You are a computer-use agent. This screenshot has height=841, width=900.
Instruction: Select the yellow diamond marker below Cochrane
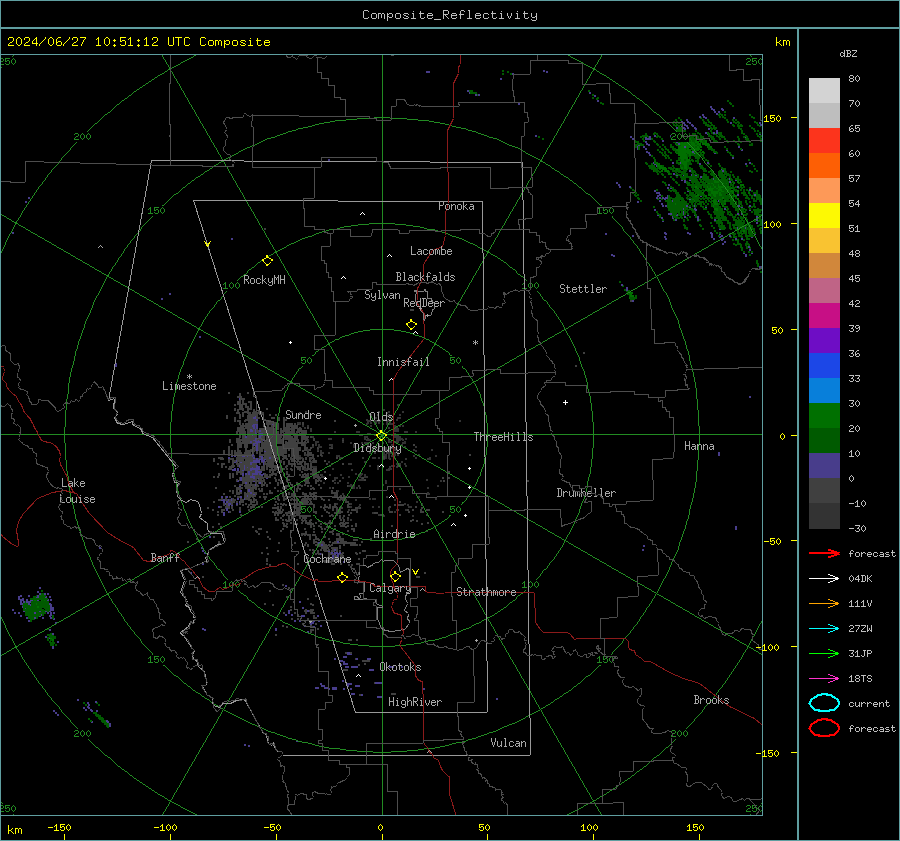pyautogui.click(x=343, y=577)
